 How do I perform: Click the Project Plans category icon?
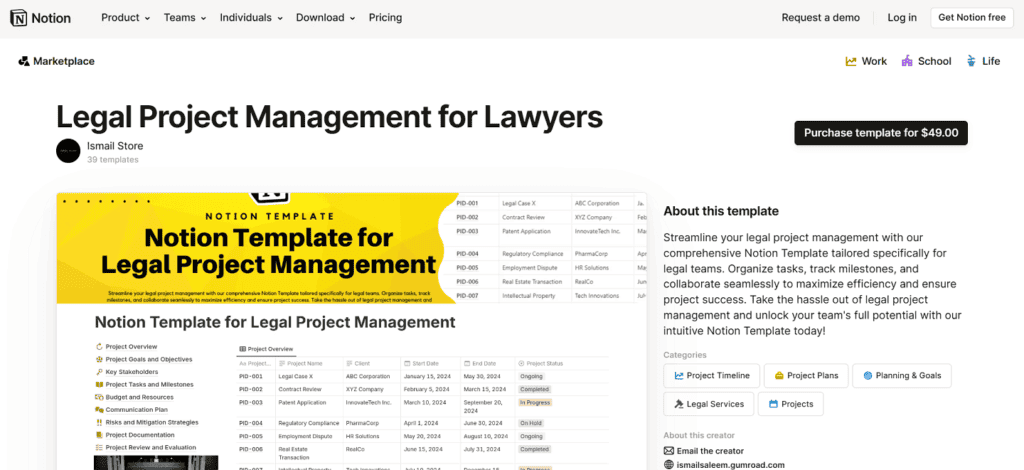point(779,376)
